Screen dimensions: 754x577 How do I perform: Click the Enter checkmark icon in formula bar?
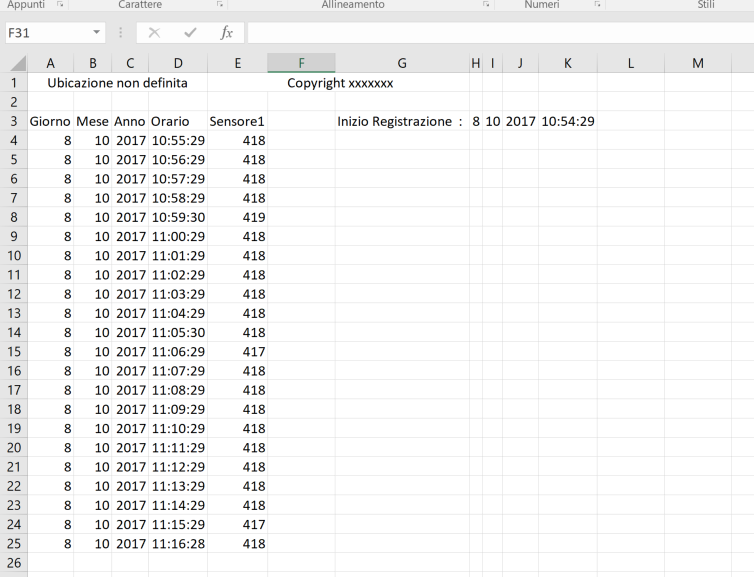click(x=190, y=33)
